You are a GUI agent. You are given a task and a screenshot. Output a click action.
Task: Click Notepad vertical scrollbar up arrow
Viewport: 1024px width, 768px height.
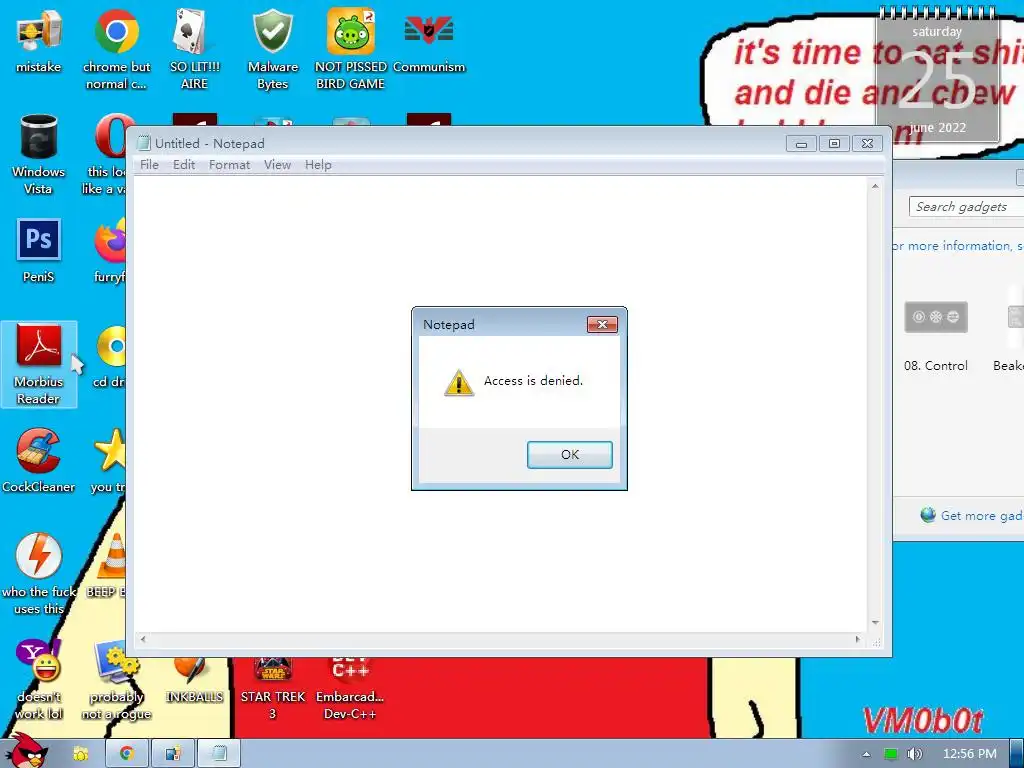[x=875, y=187]
